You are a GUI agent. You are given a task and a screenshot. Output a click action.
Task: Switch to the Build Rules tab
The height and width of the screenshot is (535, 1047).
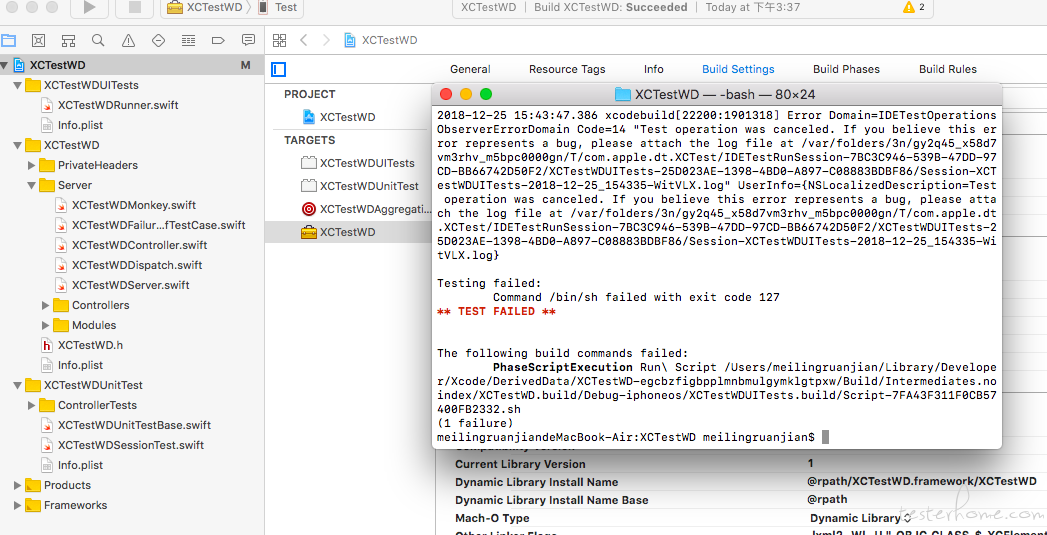coord(948,69)
